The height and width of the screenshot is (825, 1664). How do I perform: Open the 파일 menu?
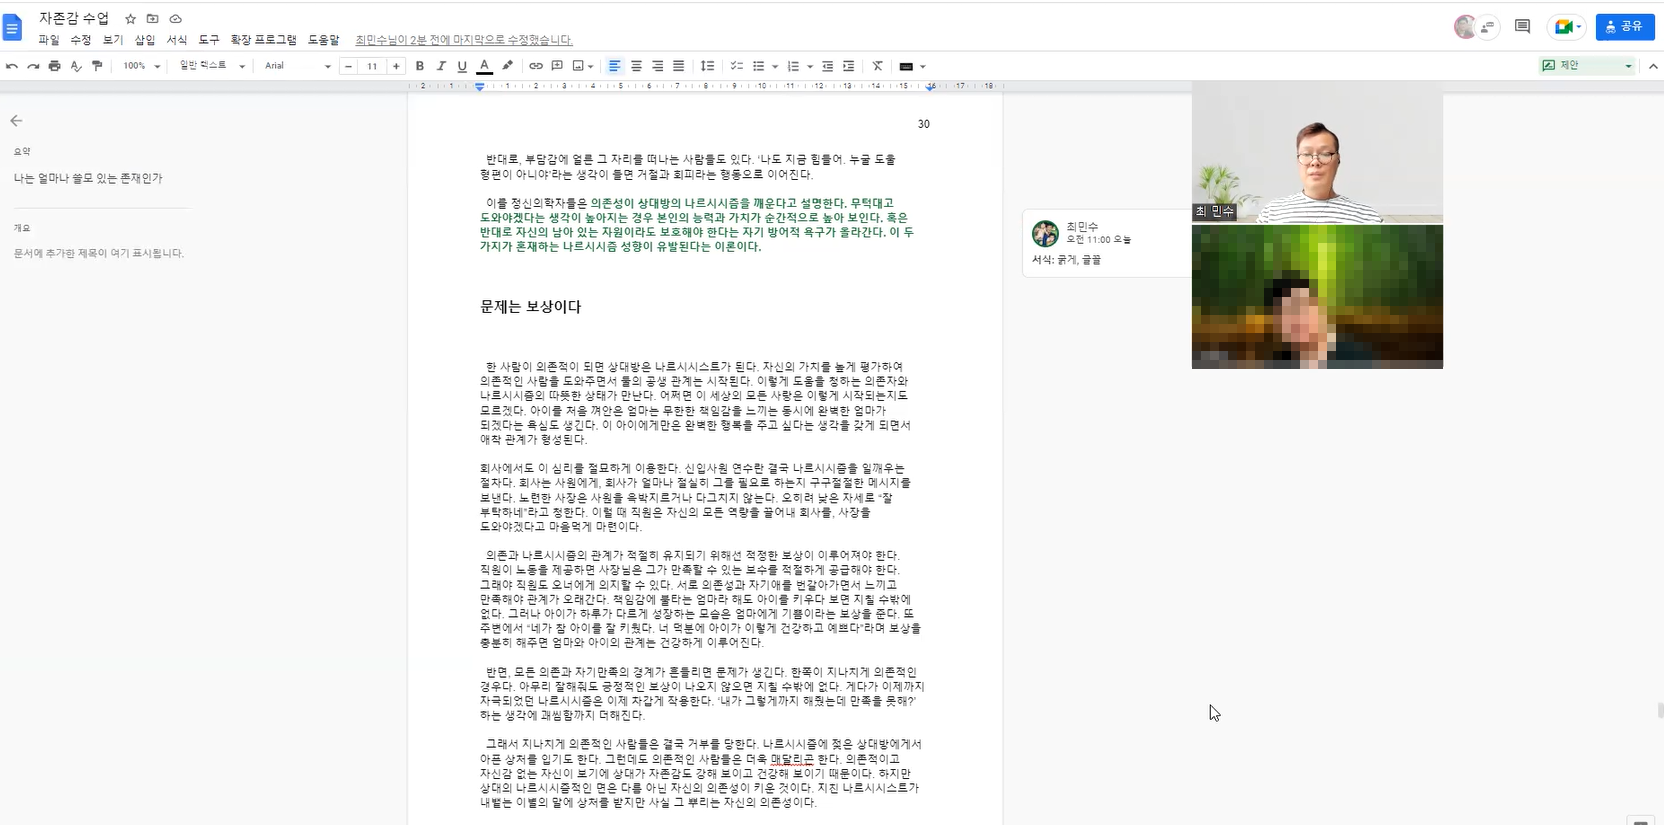click(x=49, y=40)
